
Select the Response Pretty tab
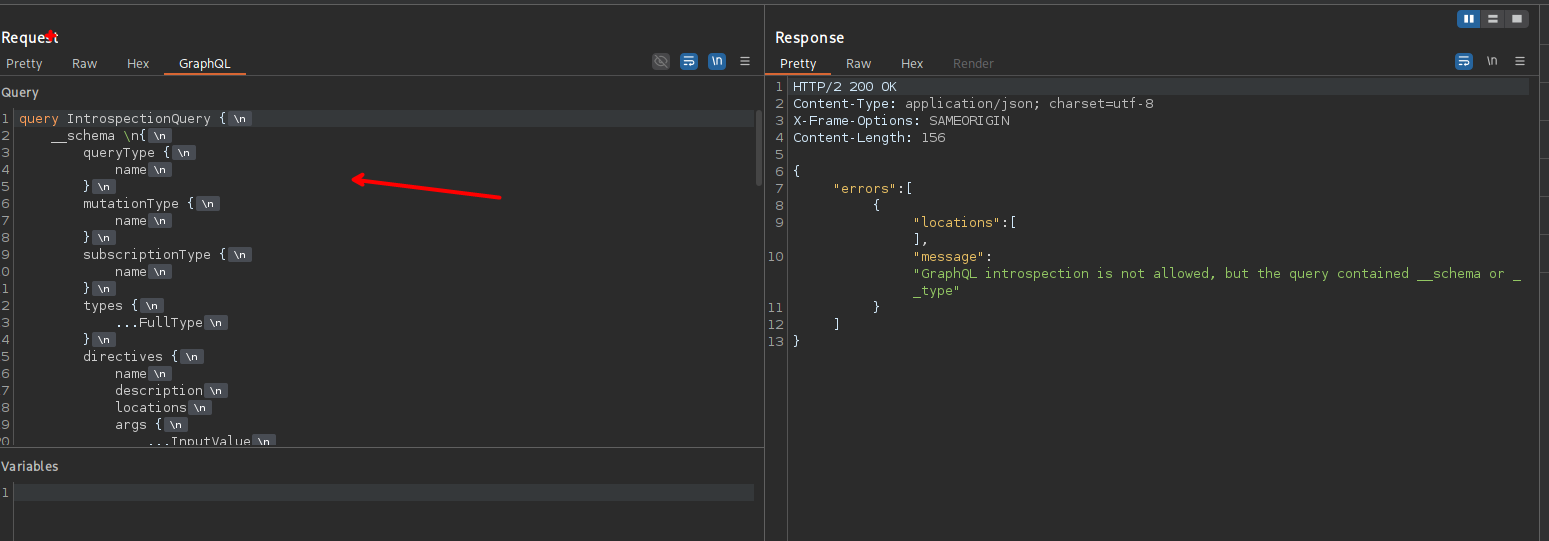(798, 64)
